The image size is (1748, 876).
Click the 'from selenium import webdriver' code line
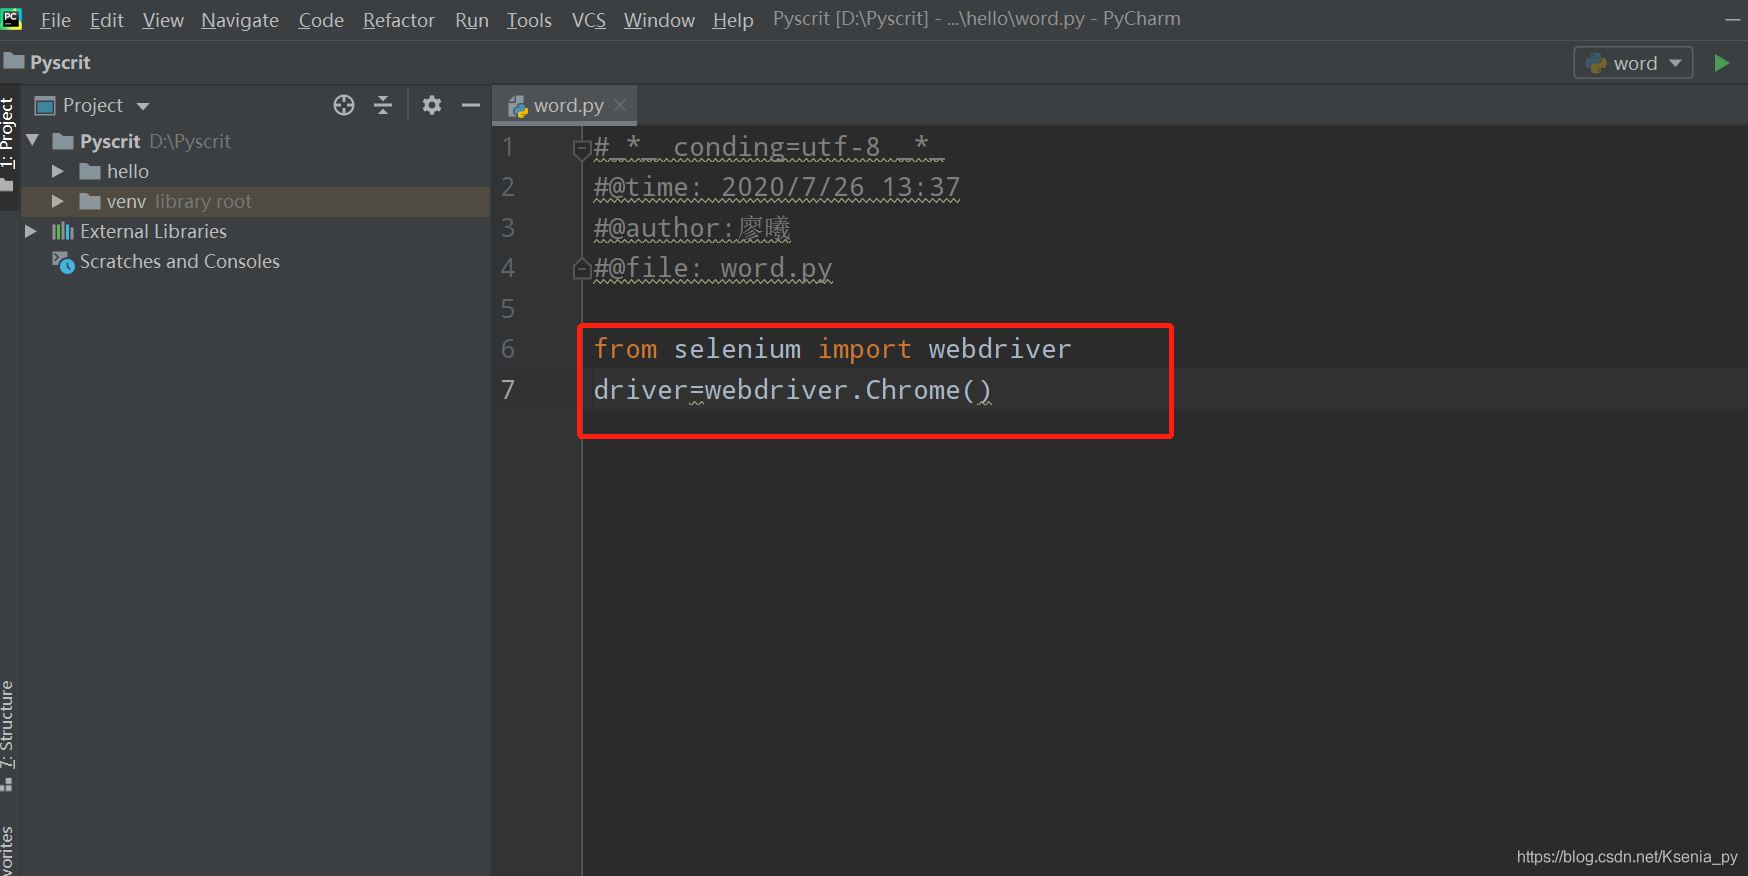click(832, 349)
